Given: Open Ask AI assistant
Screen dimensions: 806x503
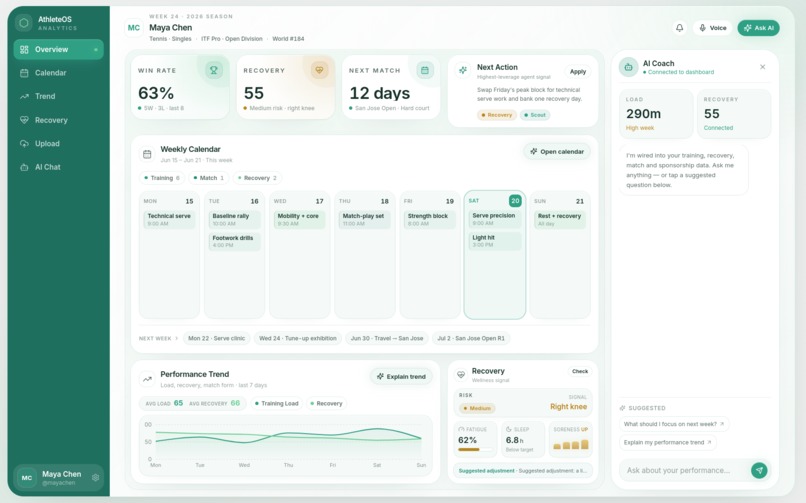Looking at the screenshot, I should pyautogui.click(x=758, y=28).
